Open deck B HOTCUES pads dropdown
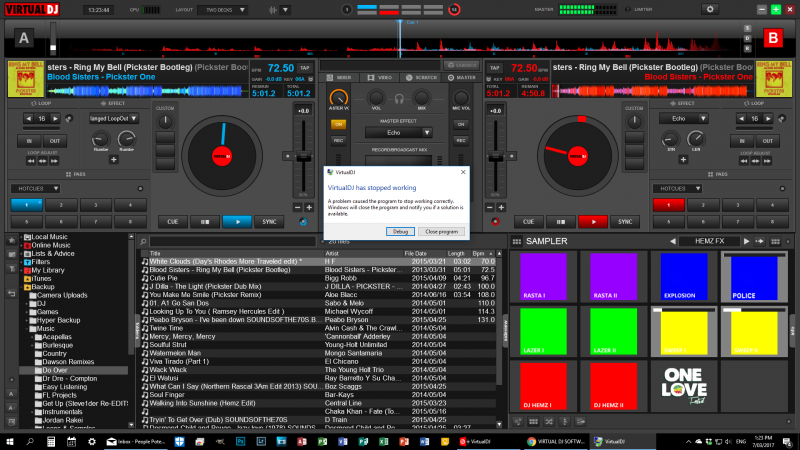 (x=677, y=189)
